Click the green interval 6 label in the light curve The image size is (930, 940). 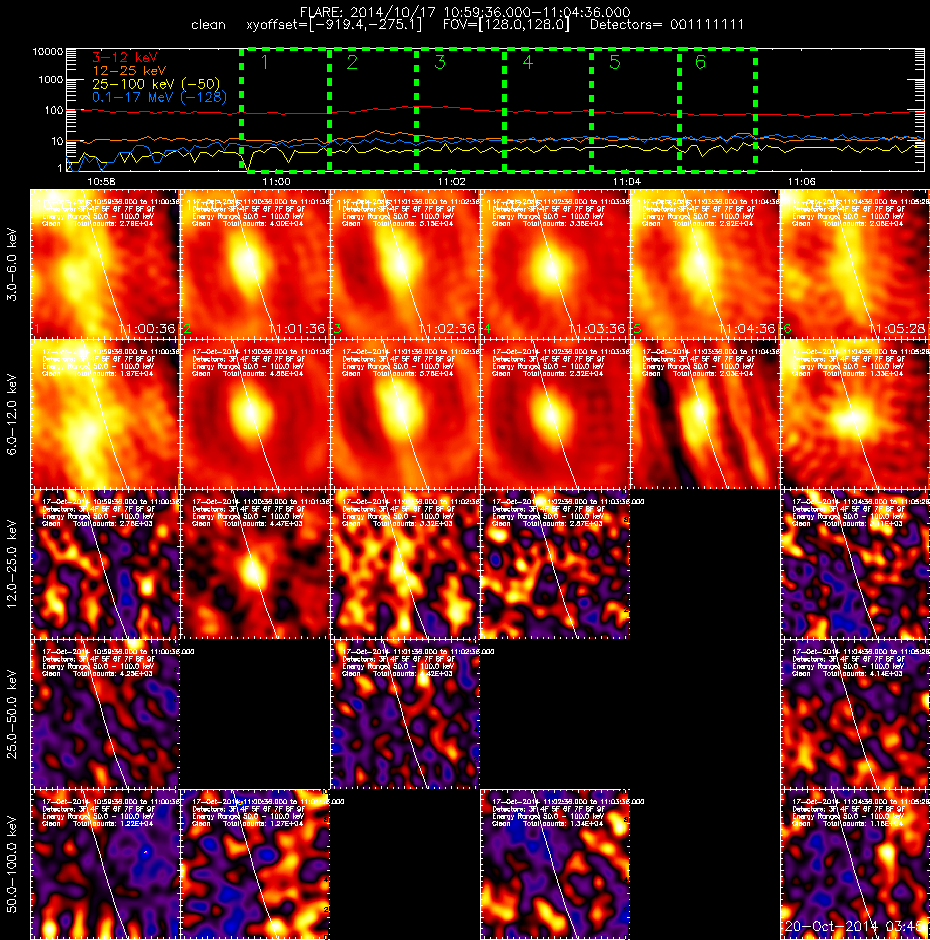click(700, 62)
